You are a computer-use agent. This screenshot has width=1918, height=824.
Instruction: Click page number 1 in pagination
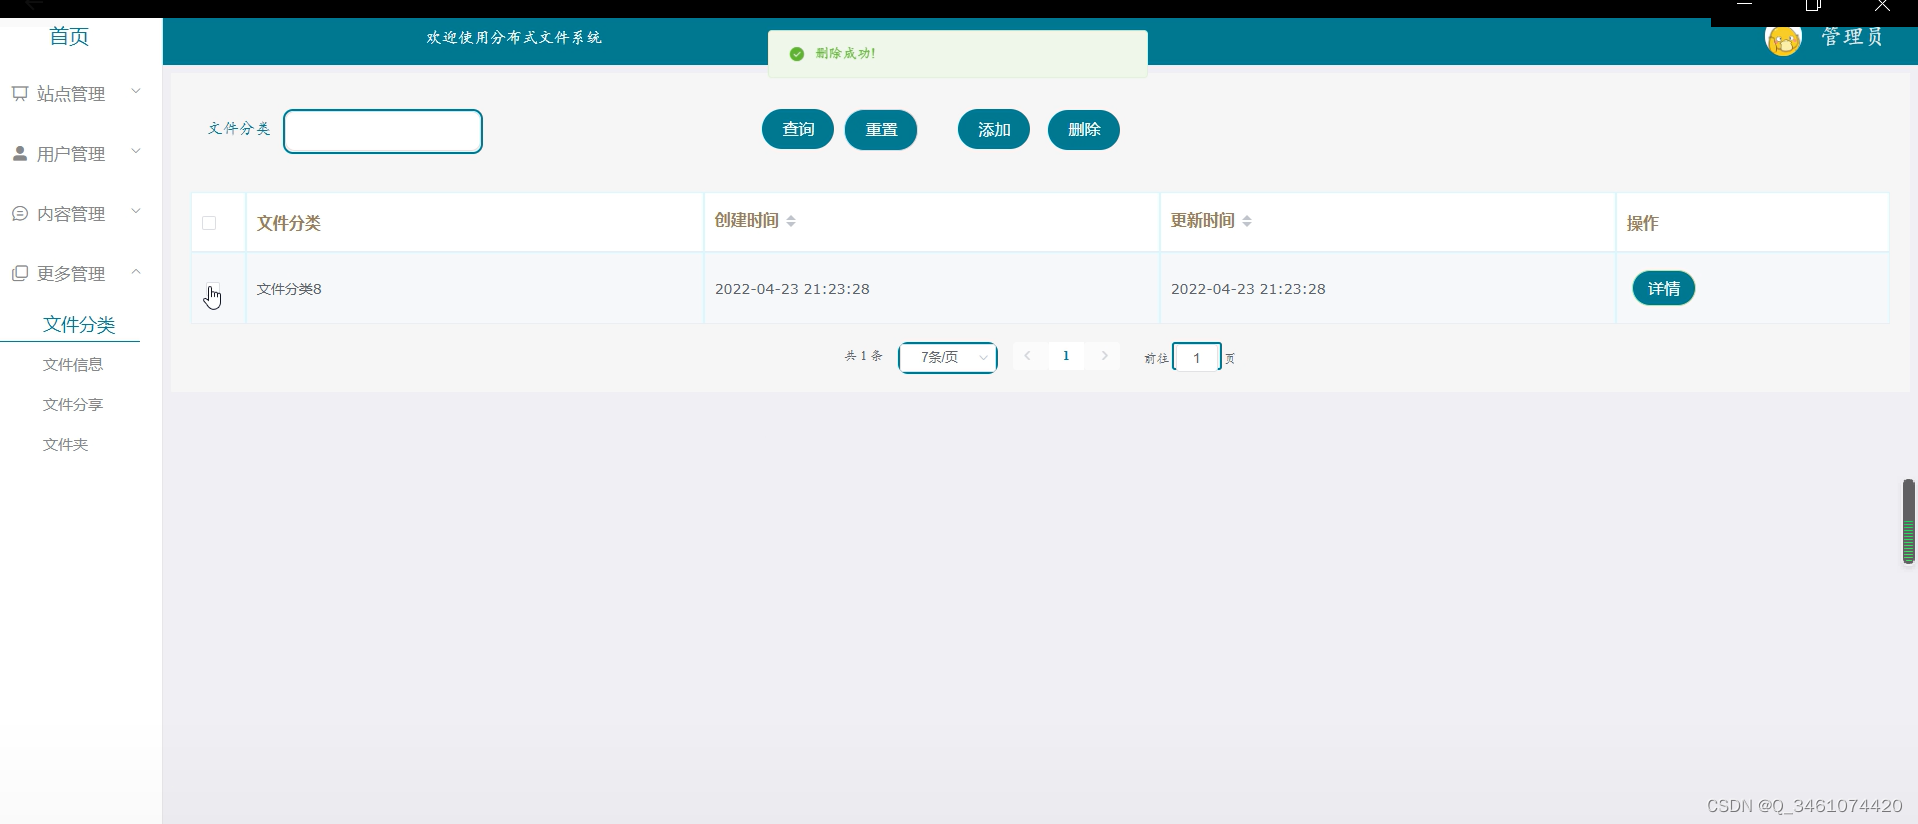click(1066, 356)
